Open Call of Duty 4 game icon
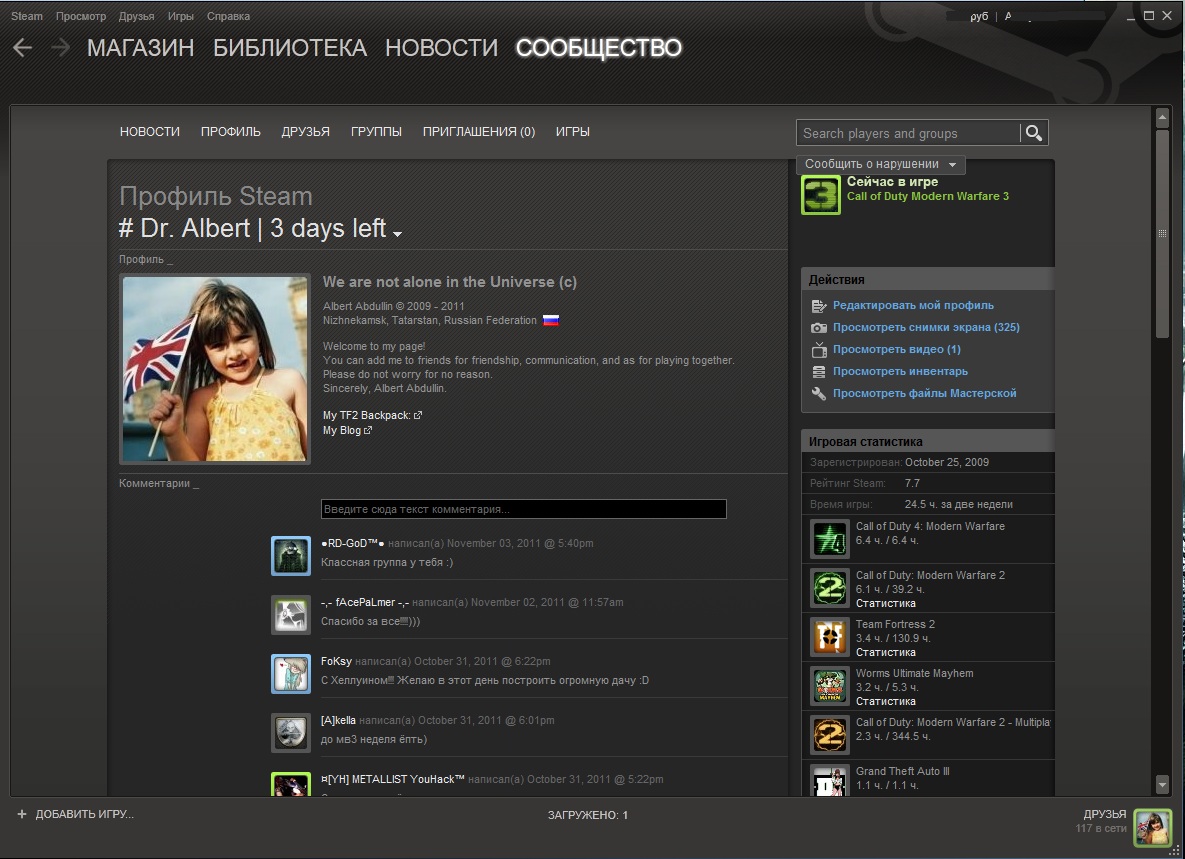Screen dimensions: 1185x859 pyautogui.click(x=829, y=539)
